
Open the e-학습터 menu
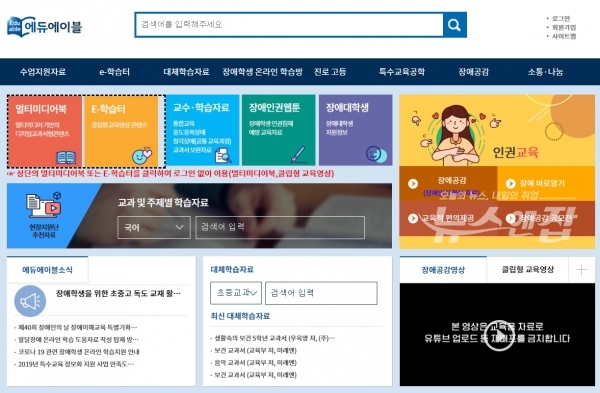pyautogui.click(x=114, y=72)
